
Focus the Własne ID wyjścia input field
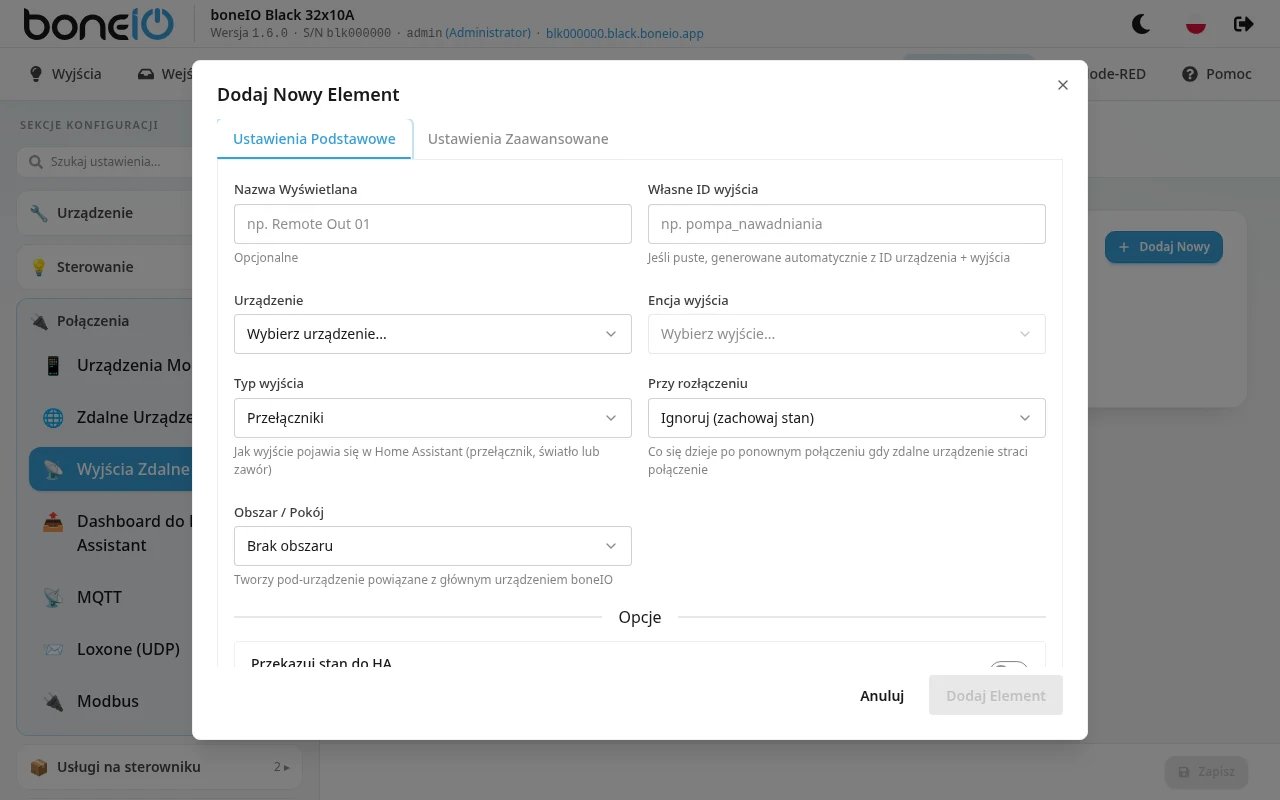(x=847, y=224)
